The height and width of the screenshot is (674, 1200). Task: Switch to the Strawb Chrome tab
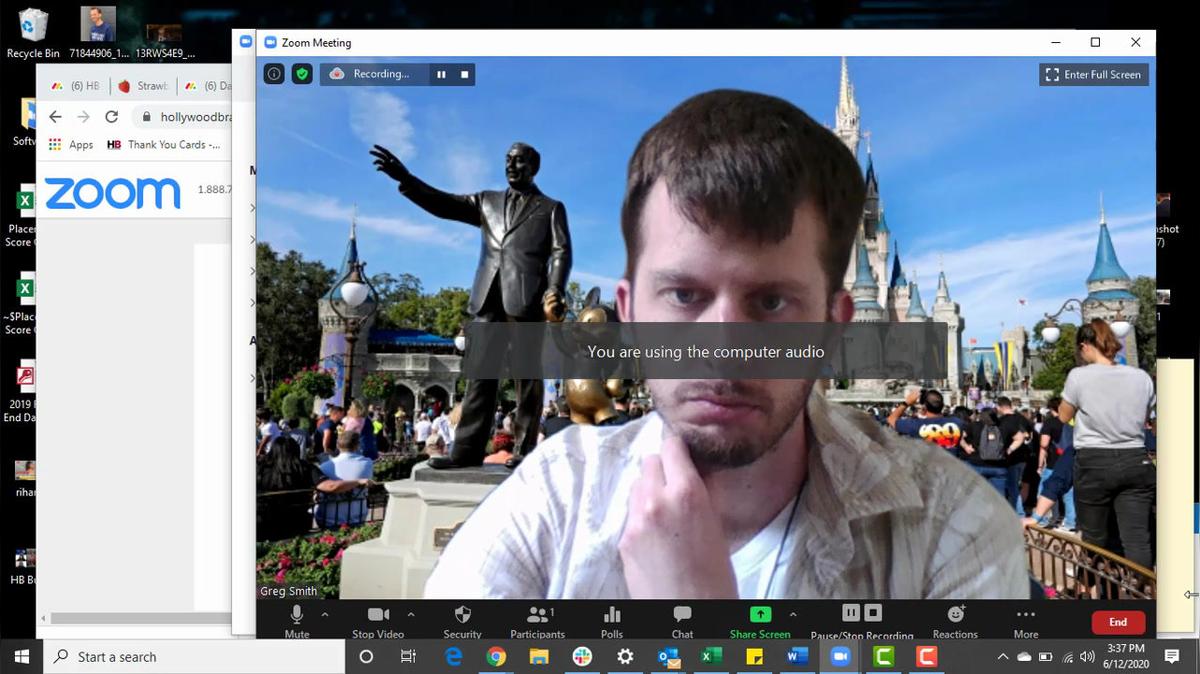point(142,86)
